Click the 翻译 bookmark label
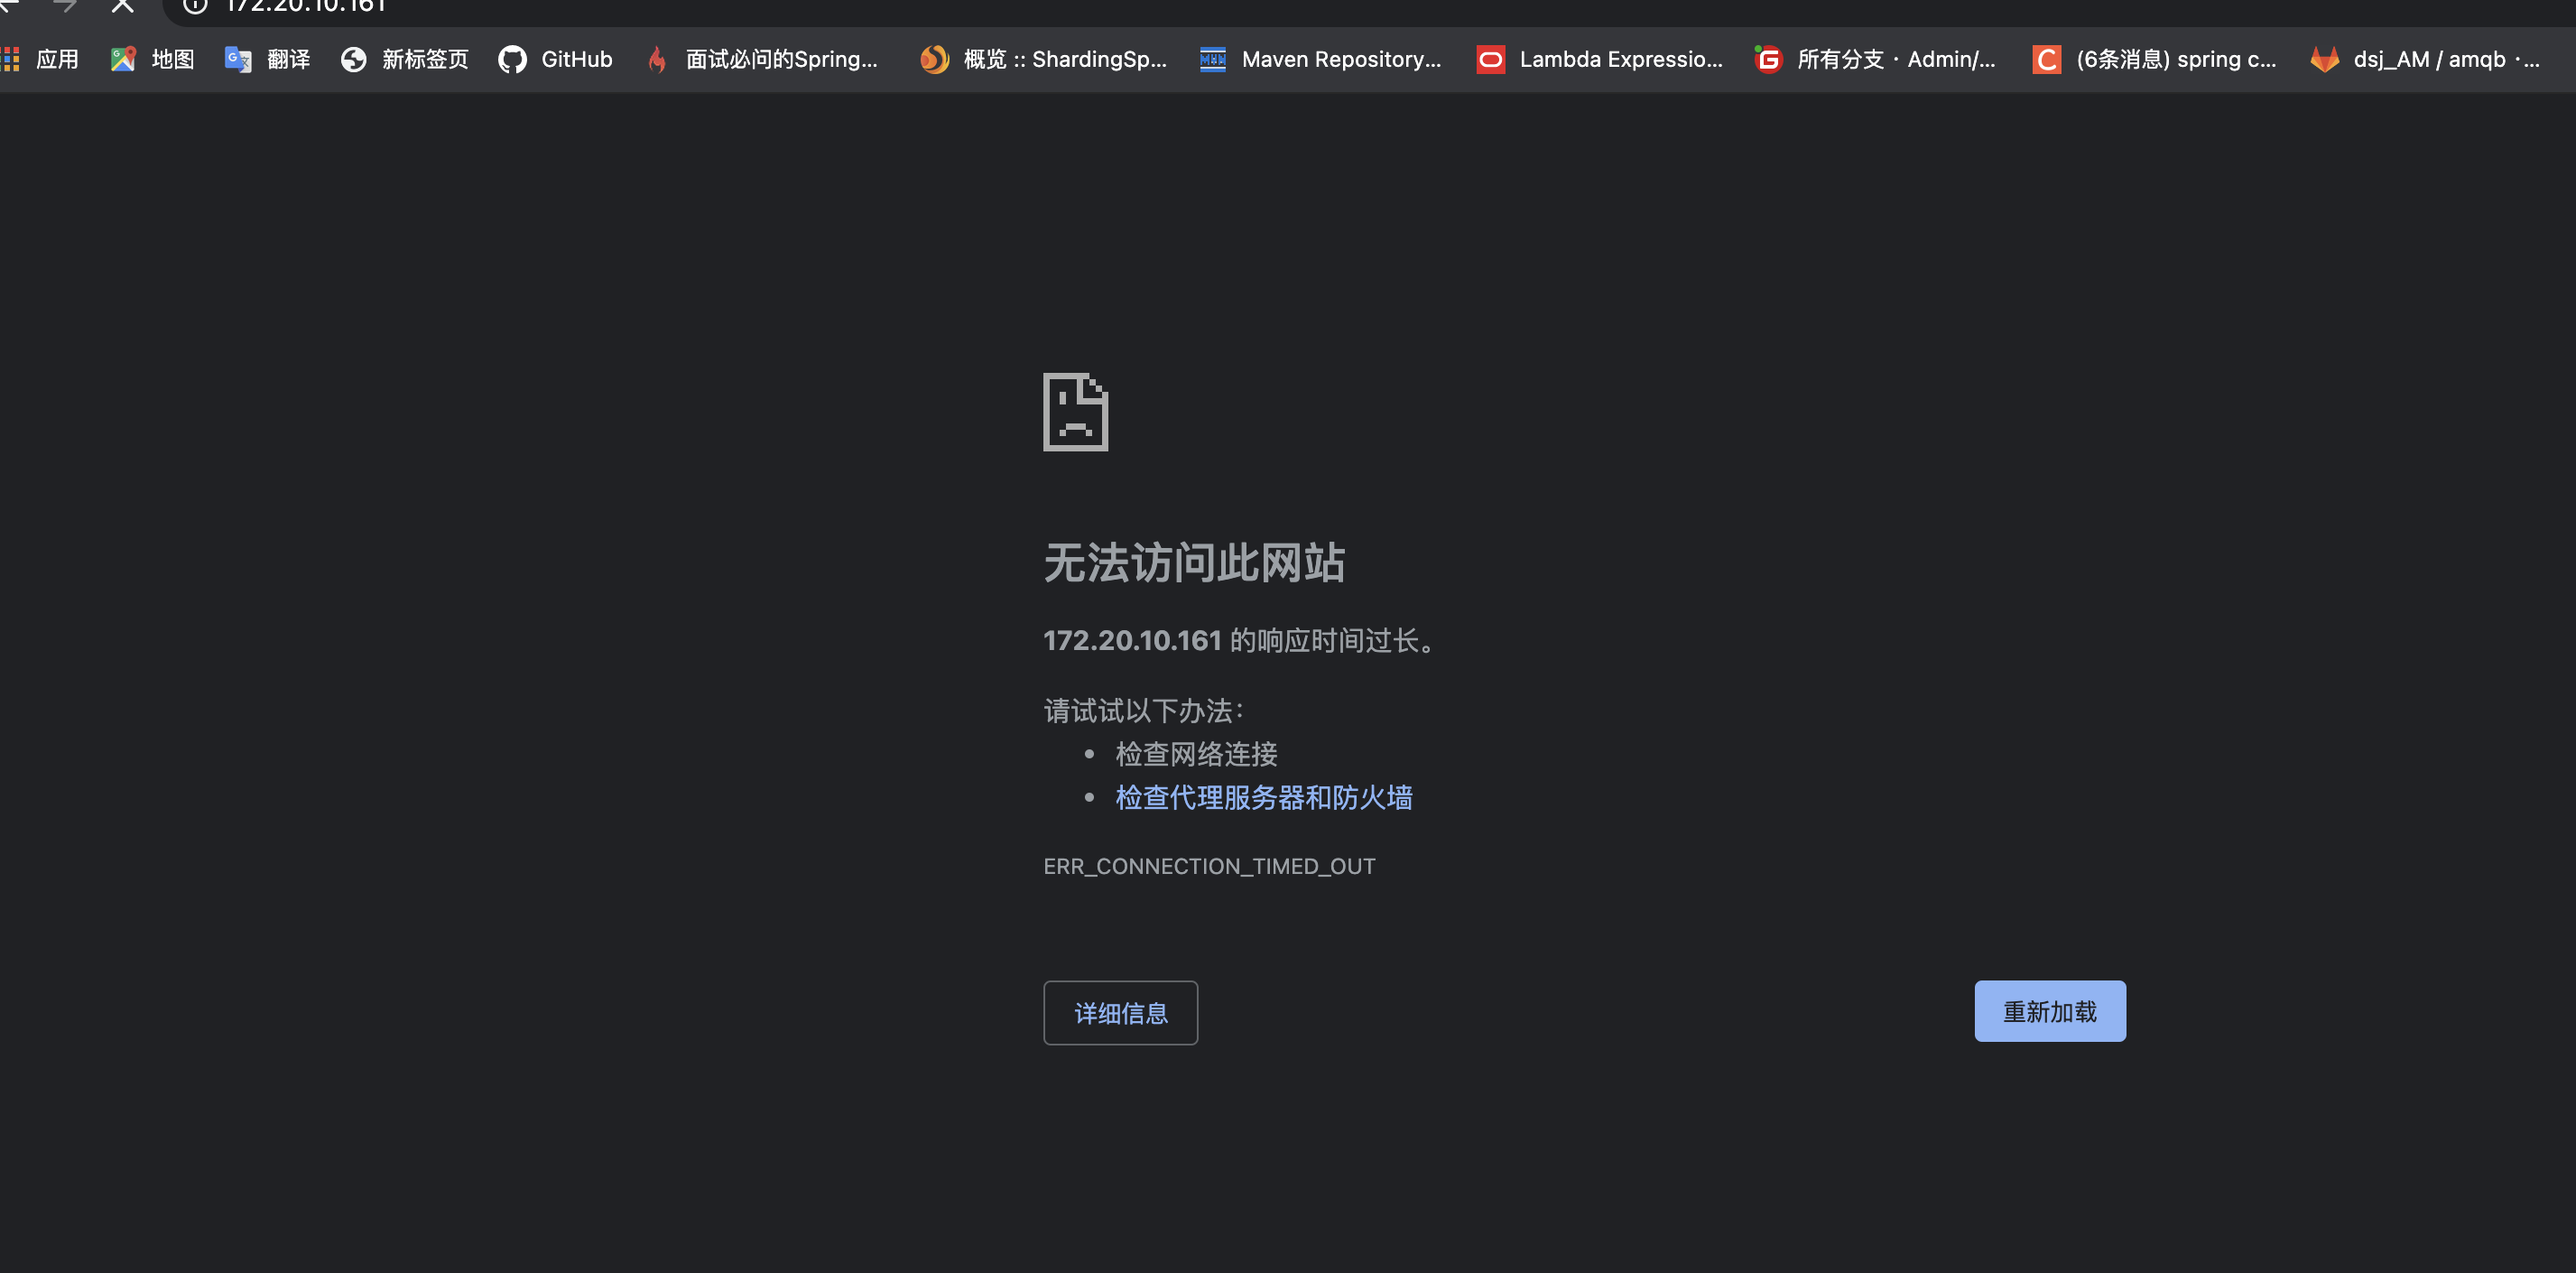The width and height of the screenshot is (2576, 1273). pos(289,60)
